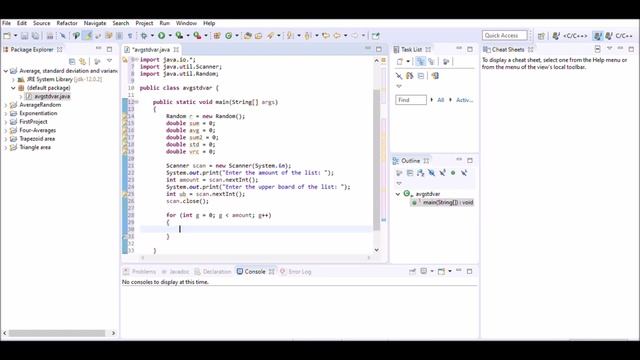
Task: Click the Open Type icon
Action: tap(247, 36)
